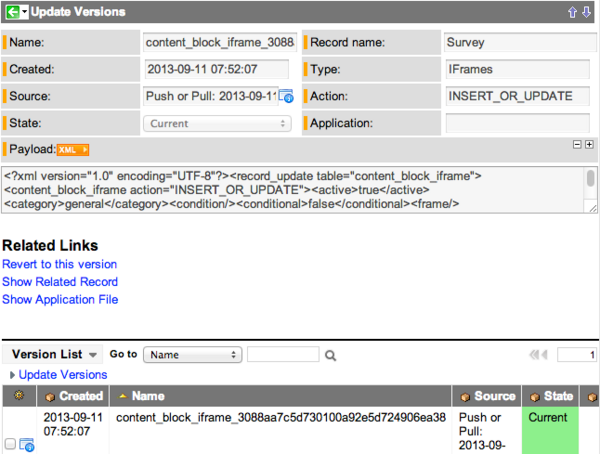The width and height of the screenshot is (600, 454).
Task: Click Revert to this version link
Action: [59, 264]
